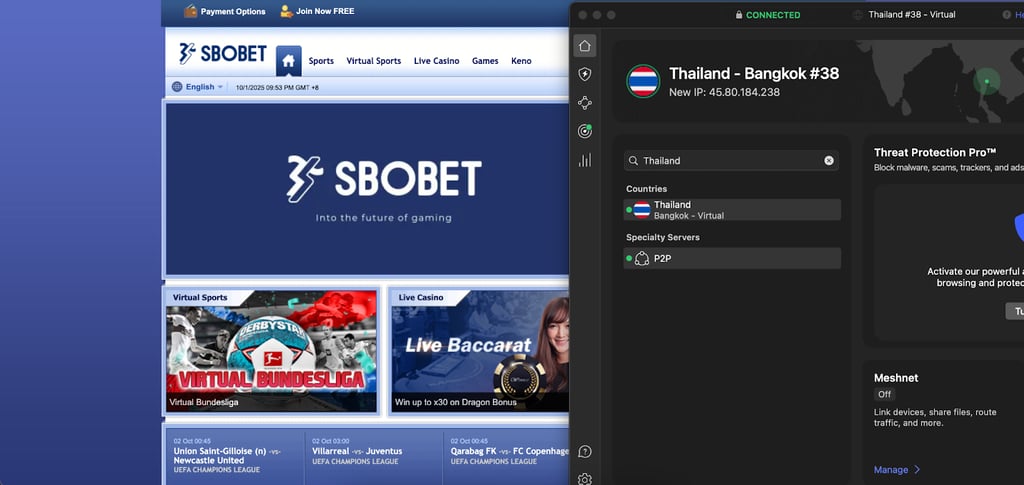
Task: Click the date and time text
Action: 277,87
